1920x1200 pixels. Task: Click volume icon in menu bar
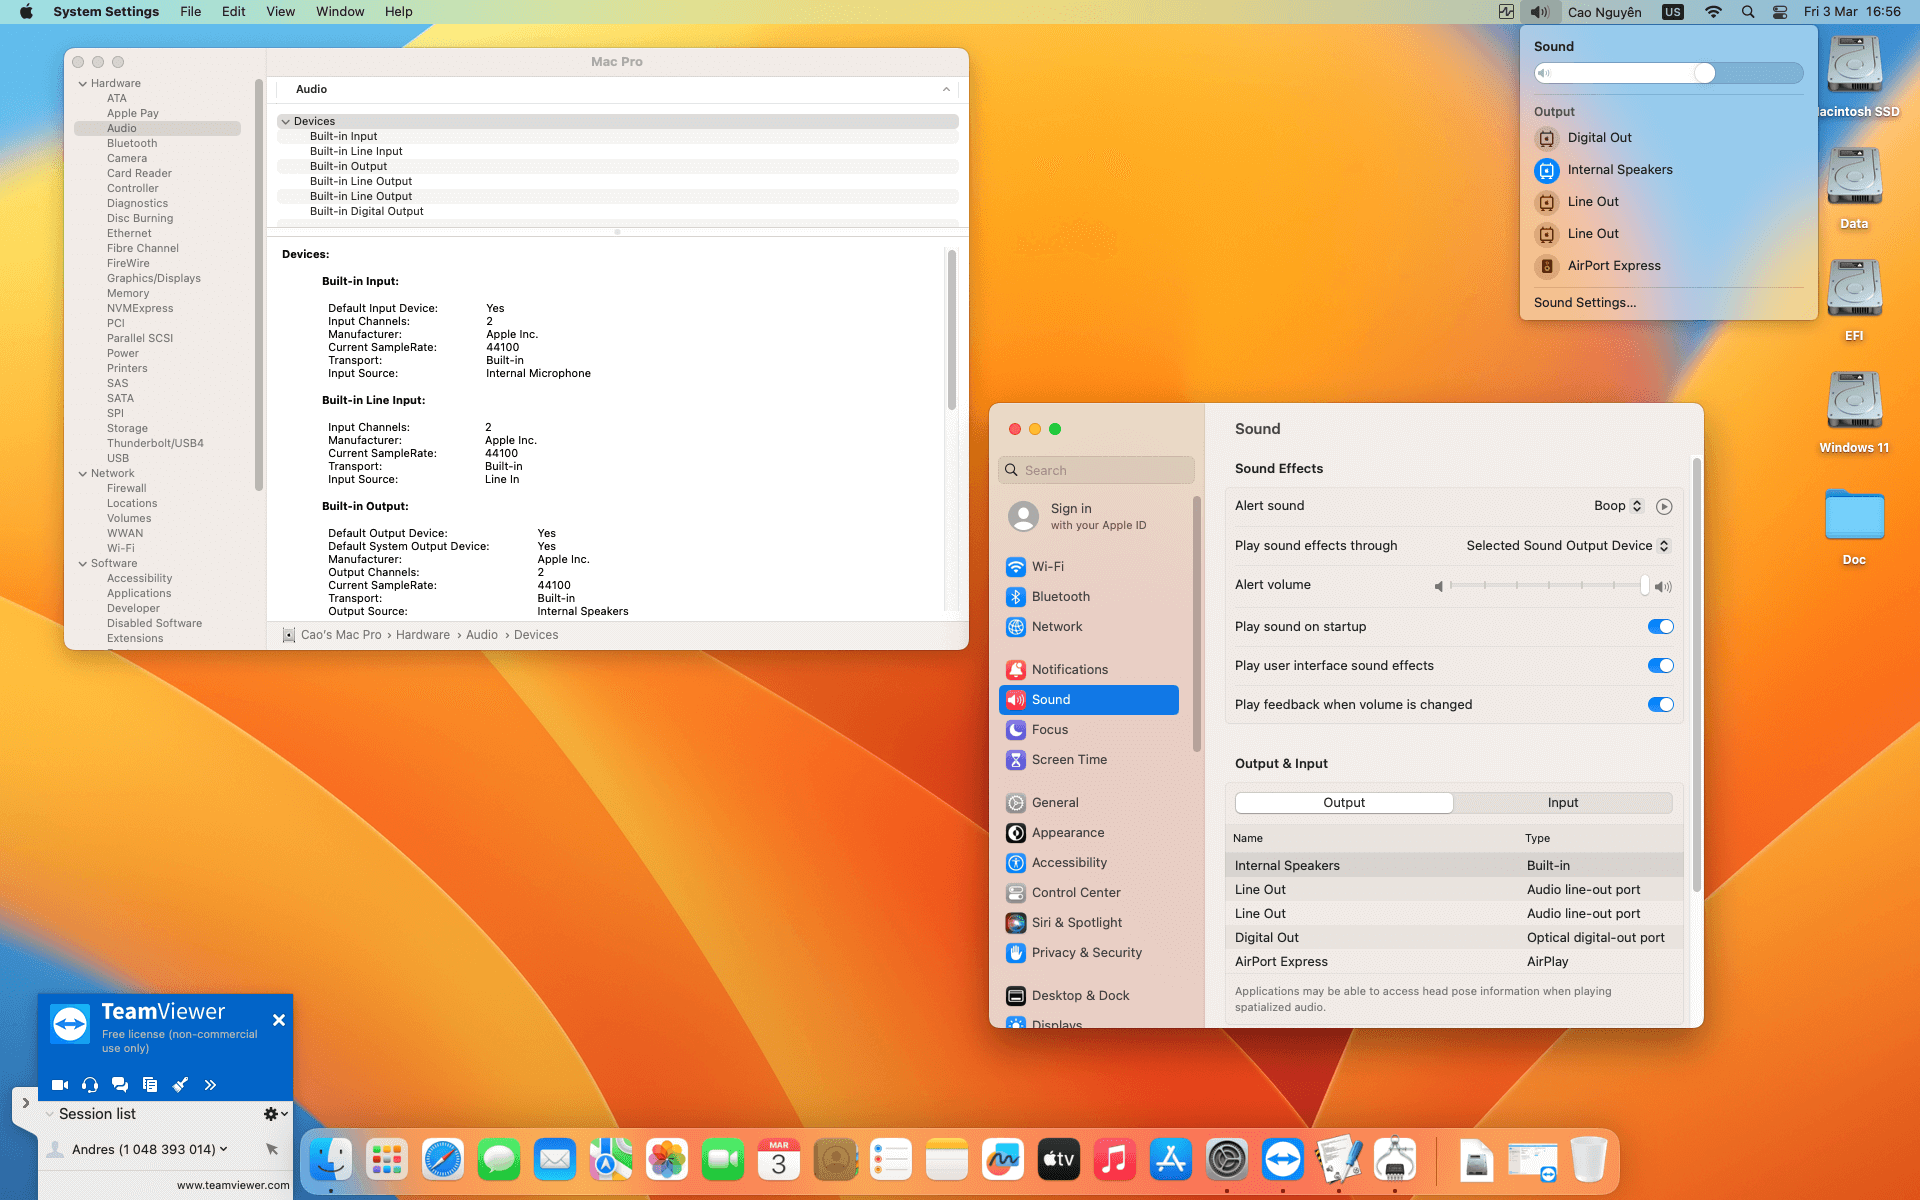pos(1539,12)
